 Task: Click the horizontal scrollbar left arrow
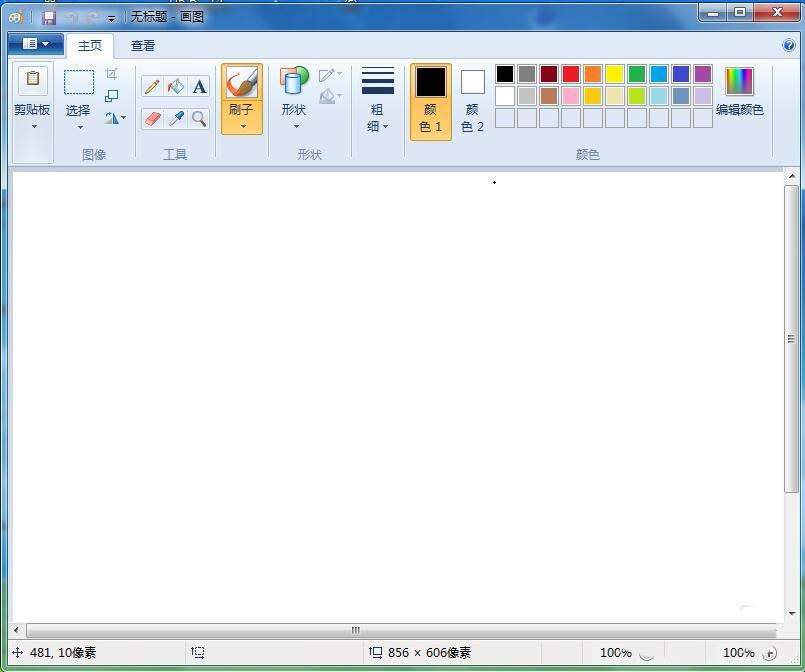coord(16,630)
